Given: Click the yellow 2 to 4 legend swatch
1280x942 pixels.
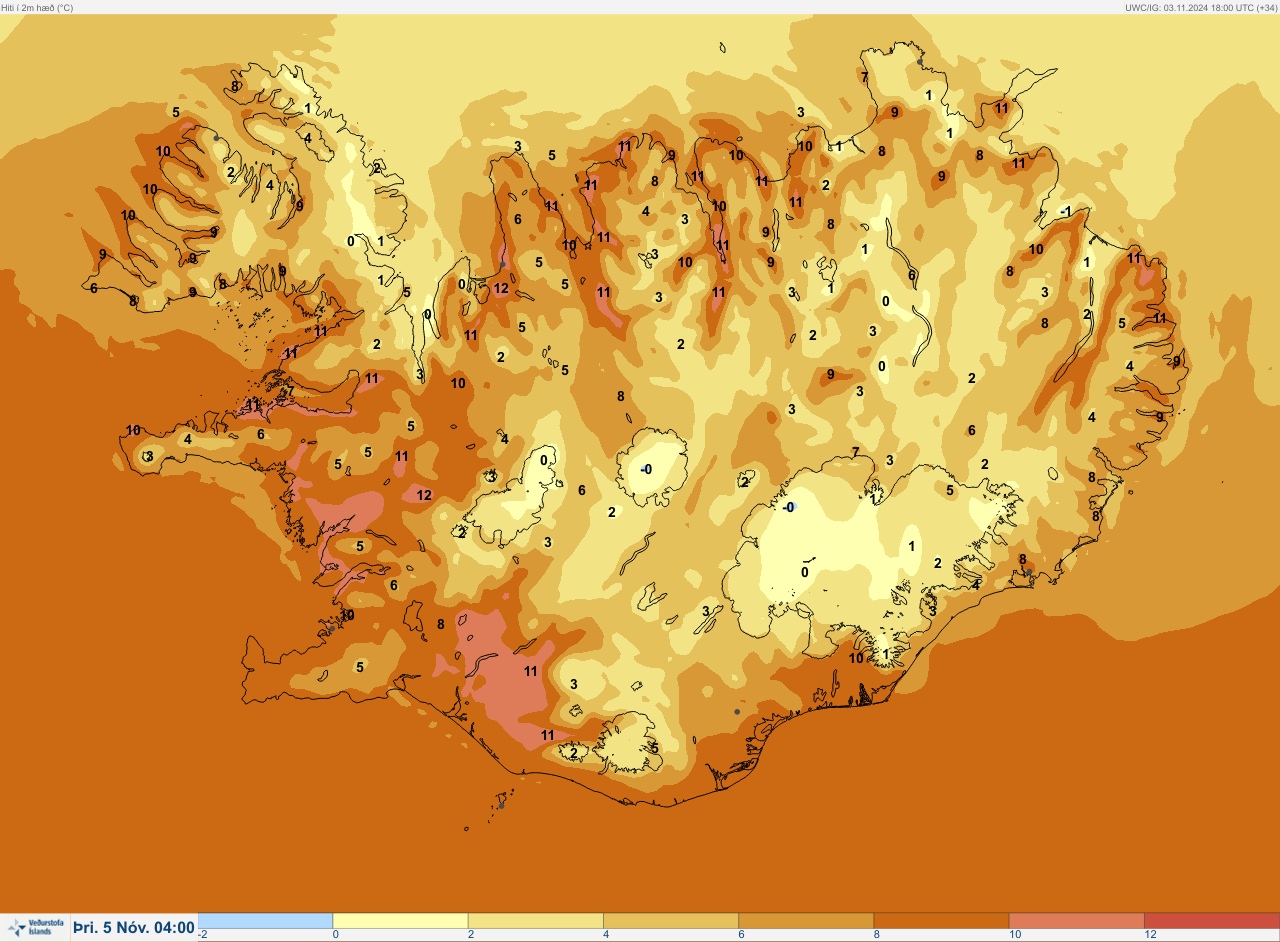Looking at the screenshot, I should tap(535, 920).
